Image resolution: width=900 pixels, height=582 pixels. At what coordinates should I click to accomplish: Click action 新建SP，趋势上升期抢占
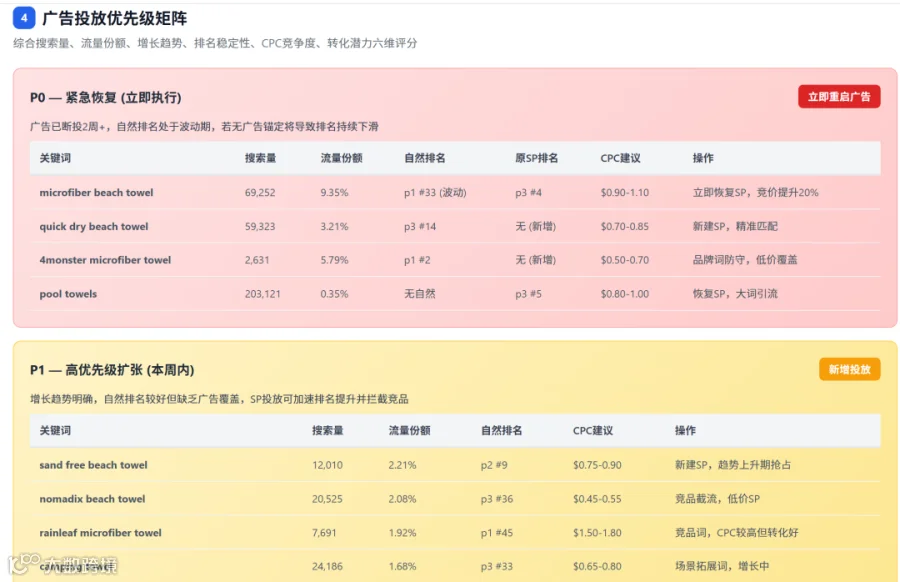point(733,465)
